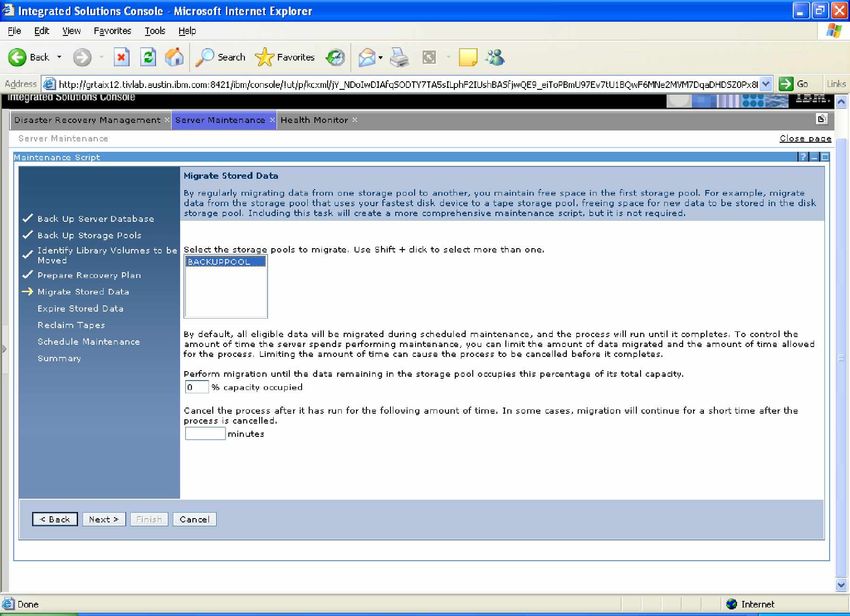Click the Windows flag logo

point(834,31)
